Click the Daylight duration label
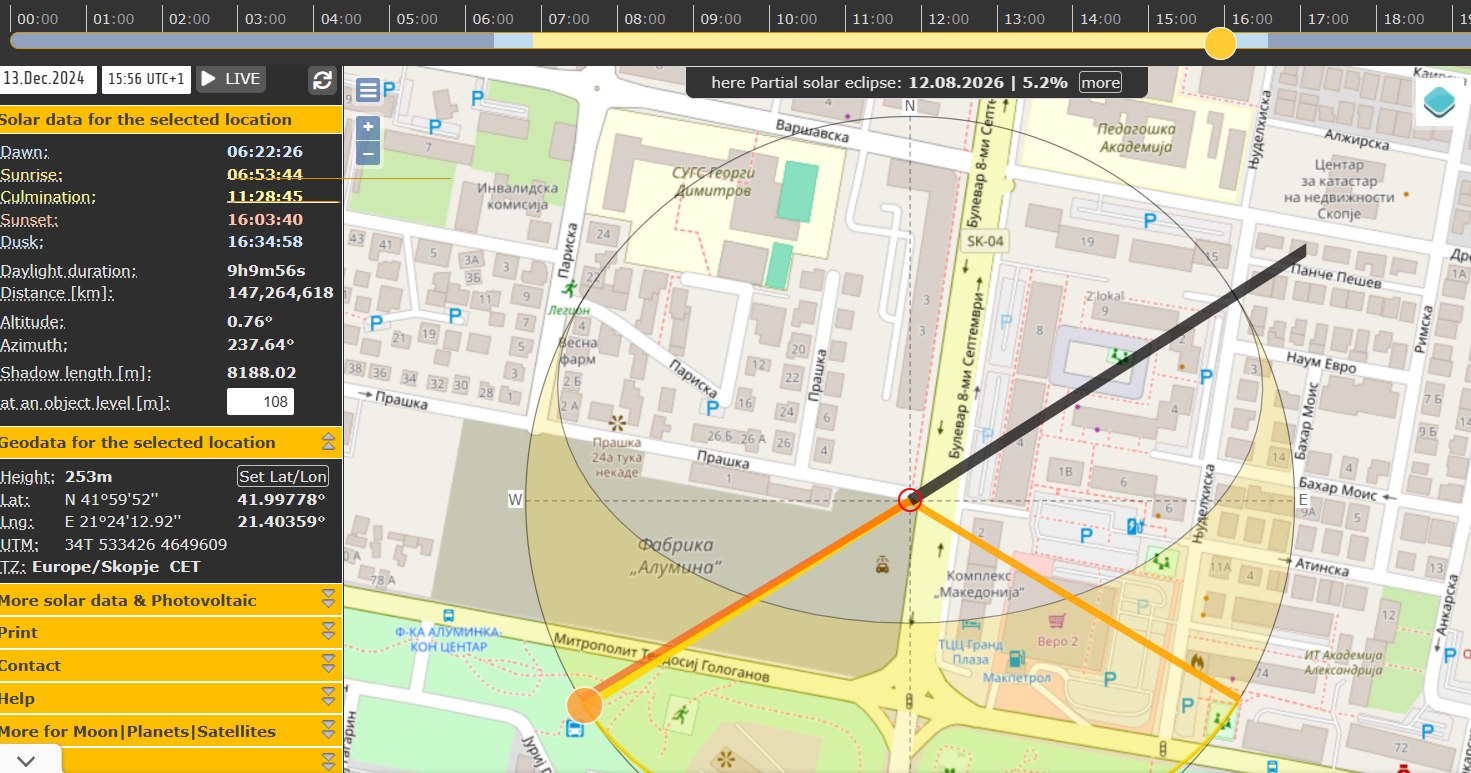The image size is (1471, 773). click(x=69, y=271)
